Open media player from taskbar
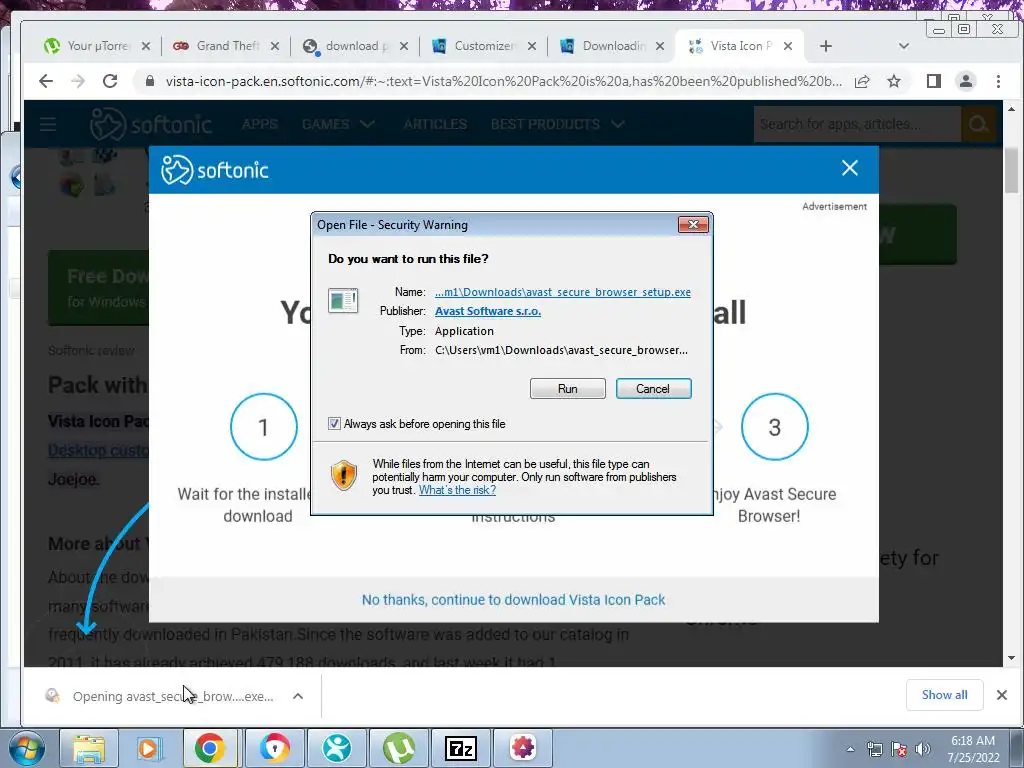The width and height of the screenshot is (1024, 768). tap(148, 748)
